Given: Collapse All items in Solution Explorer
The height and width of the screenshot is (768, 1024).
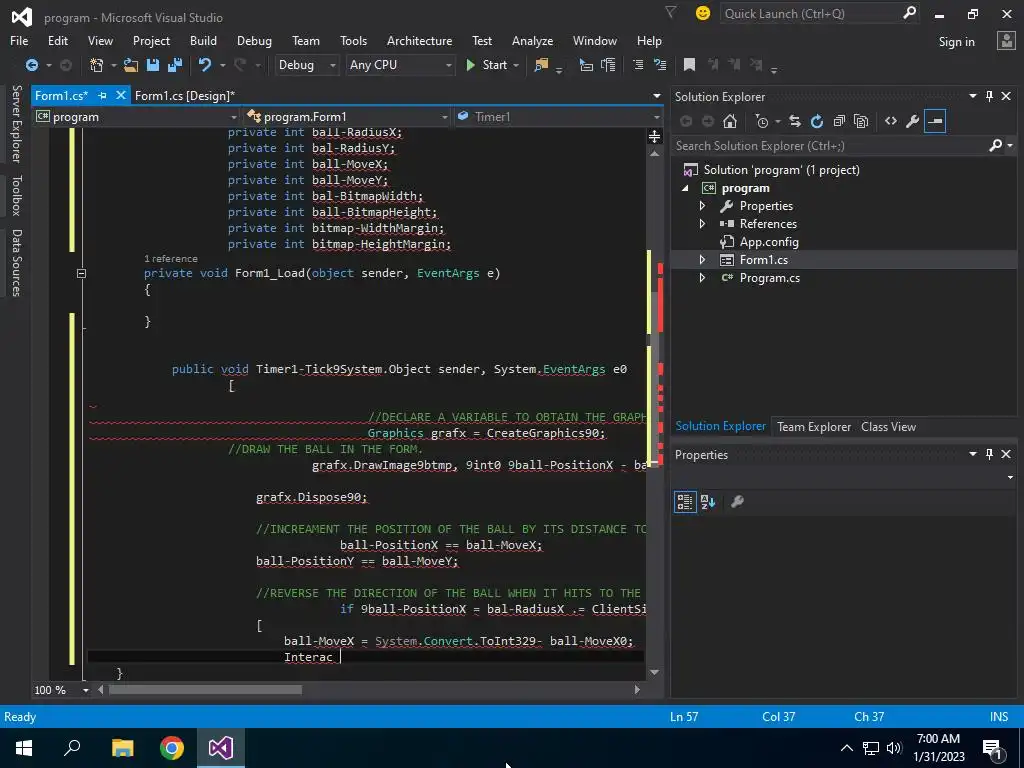Looking at the screenshot, I should coord(839,121).
